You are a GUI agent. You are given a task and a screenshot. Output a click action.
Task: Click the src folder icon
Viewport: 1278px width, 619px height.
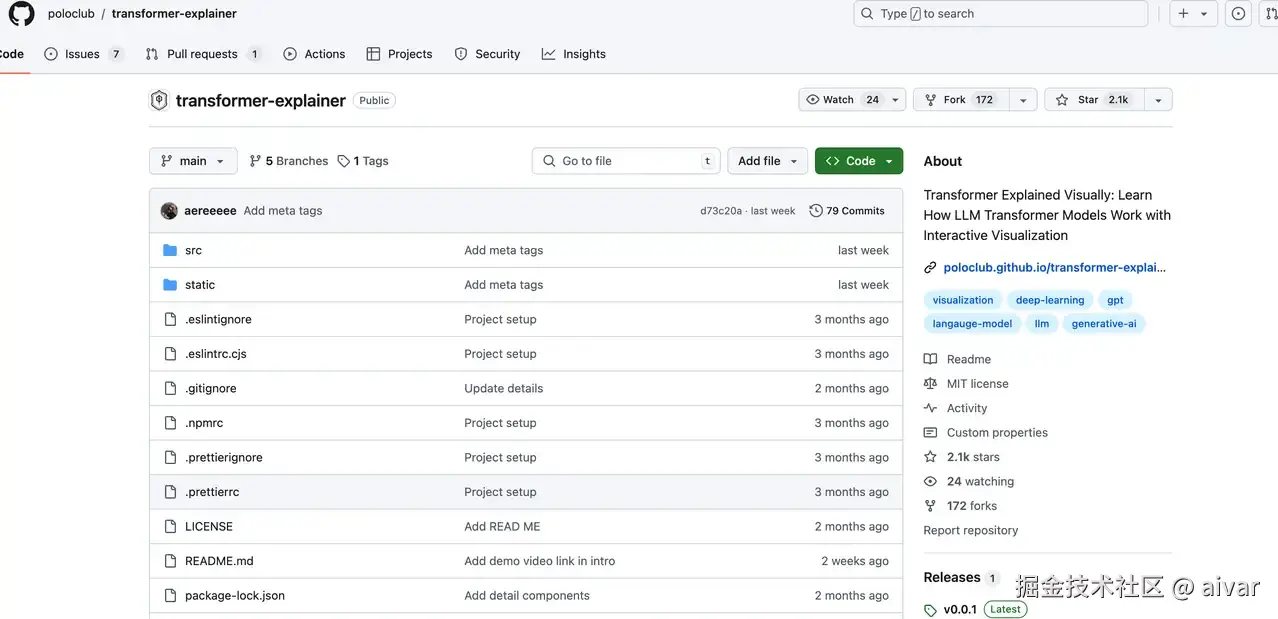tap(170, 250)
